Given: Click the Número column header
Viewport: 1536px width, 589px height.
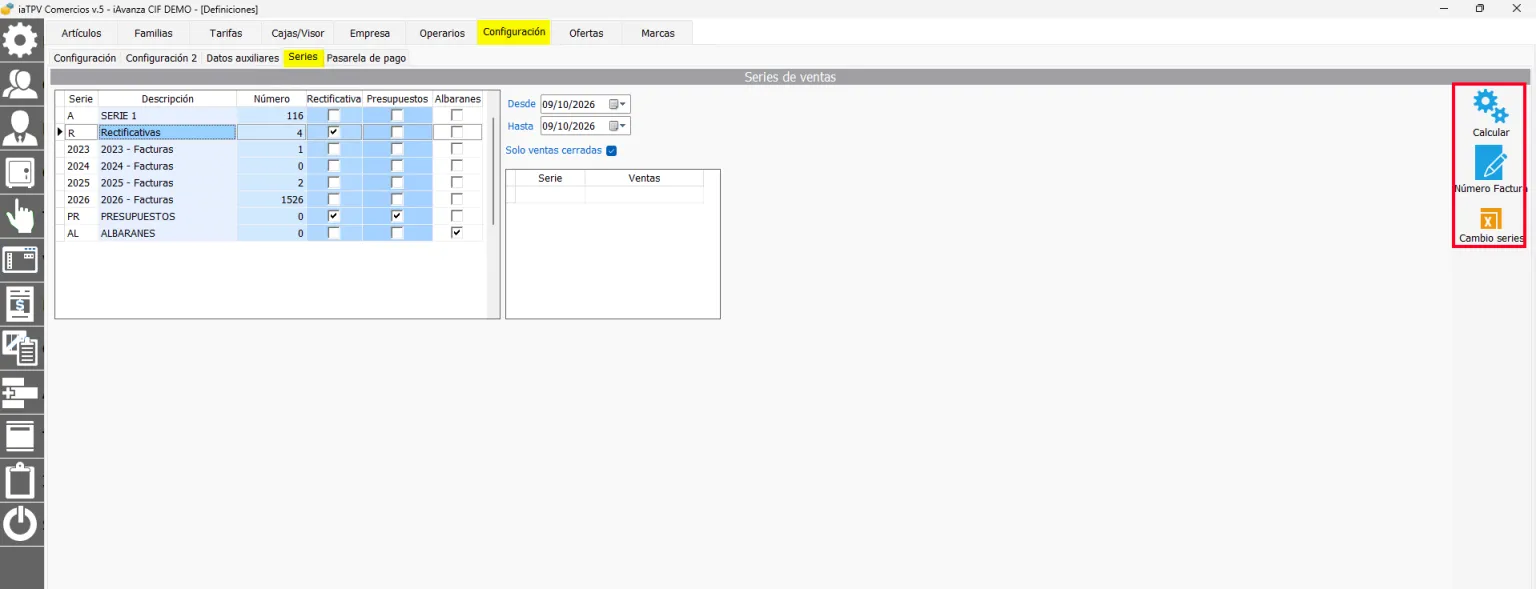Looking at the screenshot, I should coord(271,99).
